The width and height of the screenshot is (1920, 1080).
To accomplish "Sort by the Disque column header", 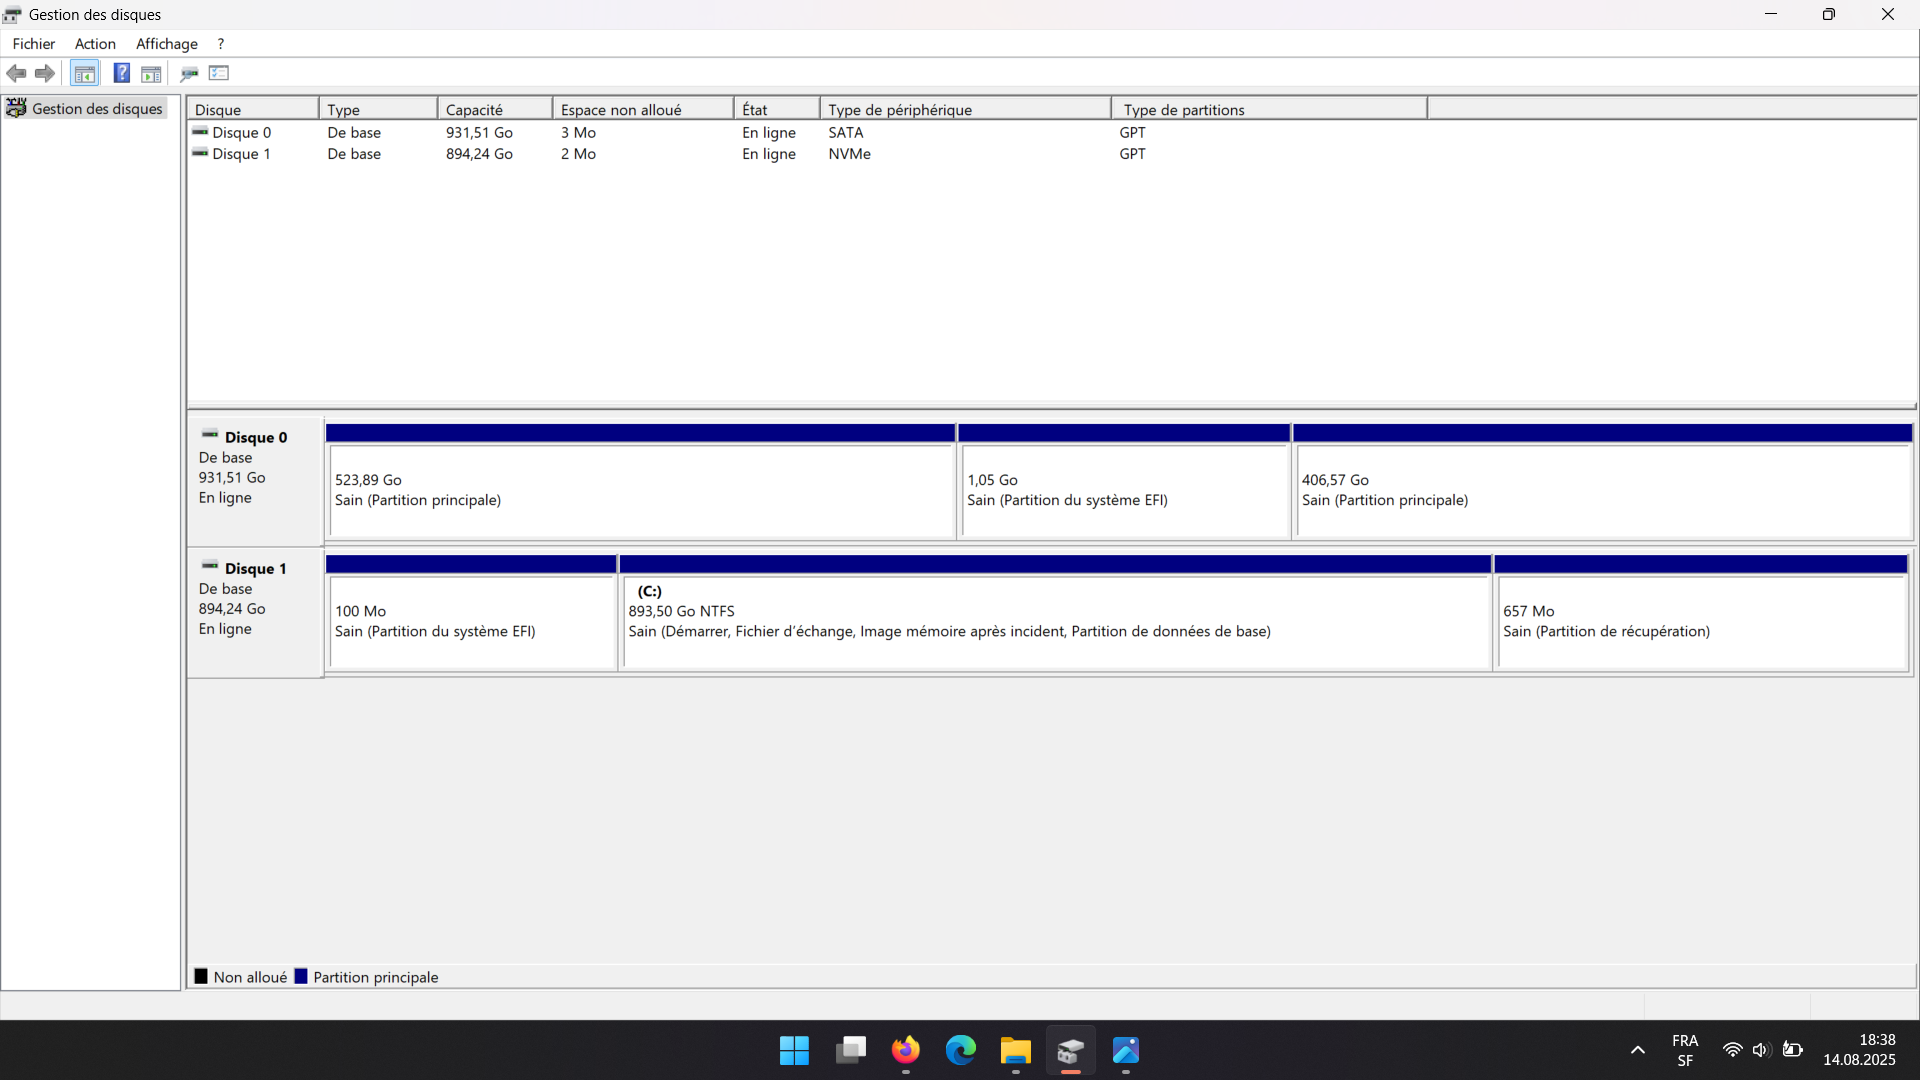I will (x=253, y=109).
